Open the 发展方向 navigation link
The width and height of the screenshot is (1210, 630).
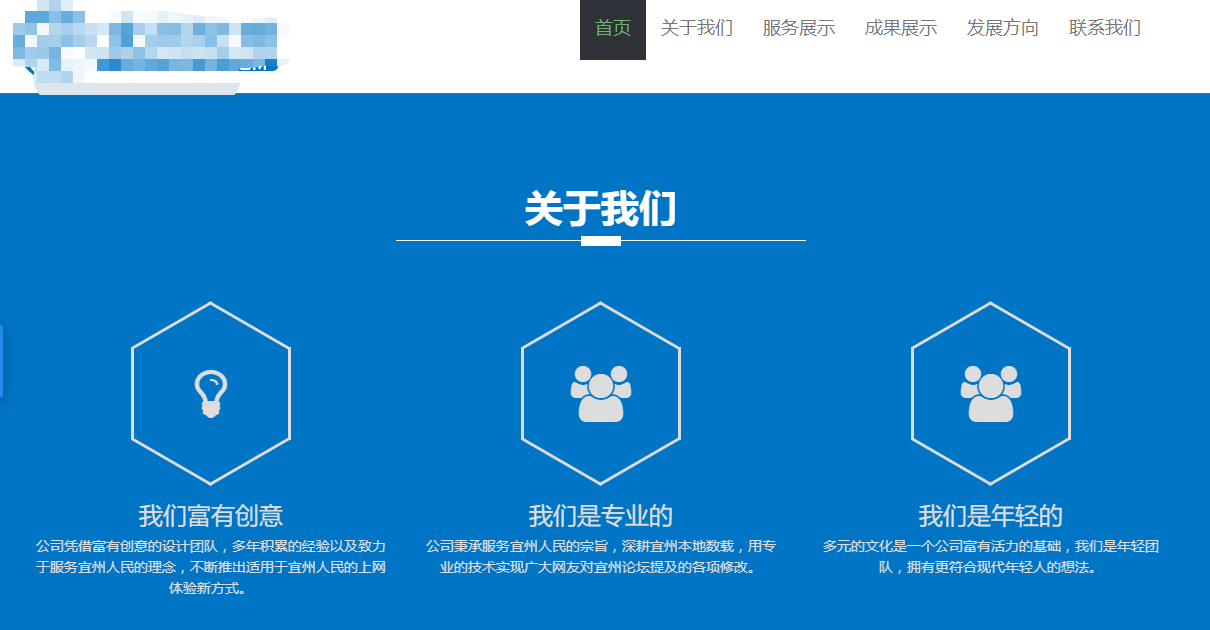pyautogui.click(x=1002, y=29)
